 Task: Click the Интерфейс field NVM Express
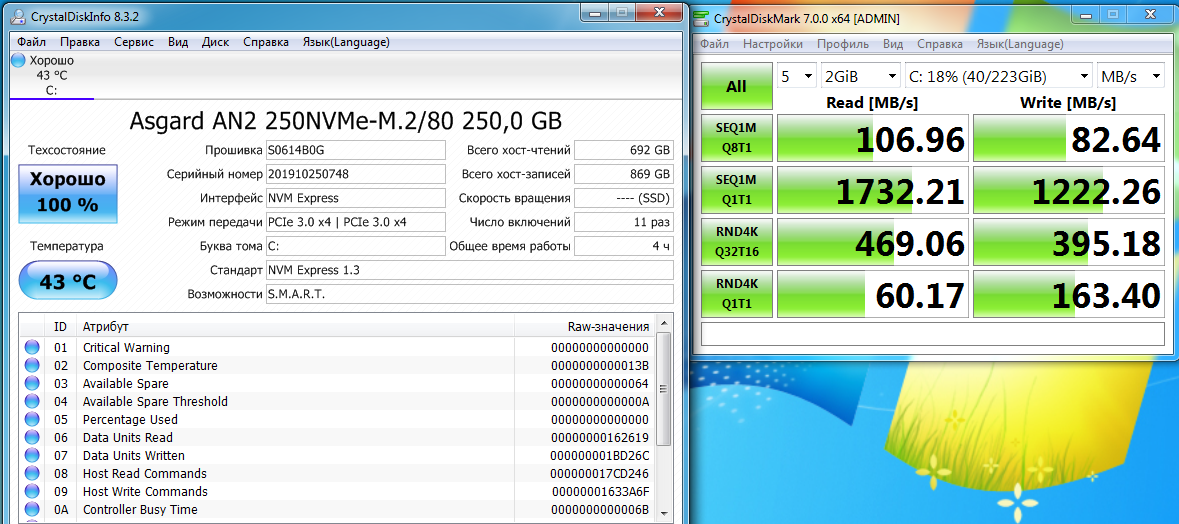pyautogui.click(x=356, y=198)
